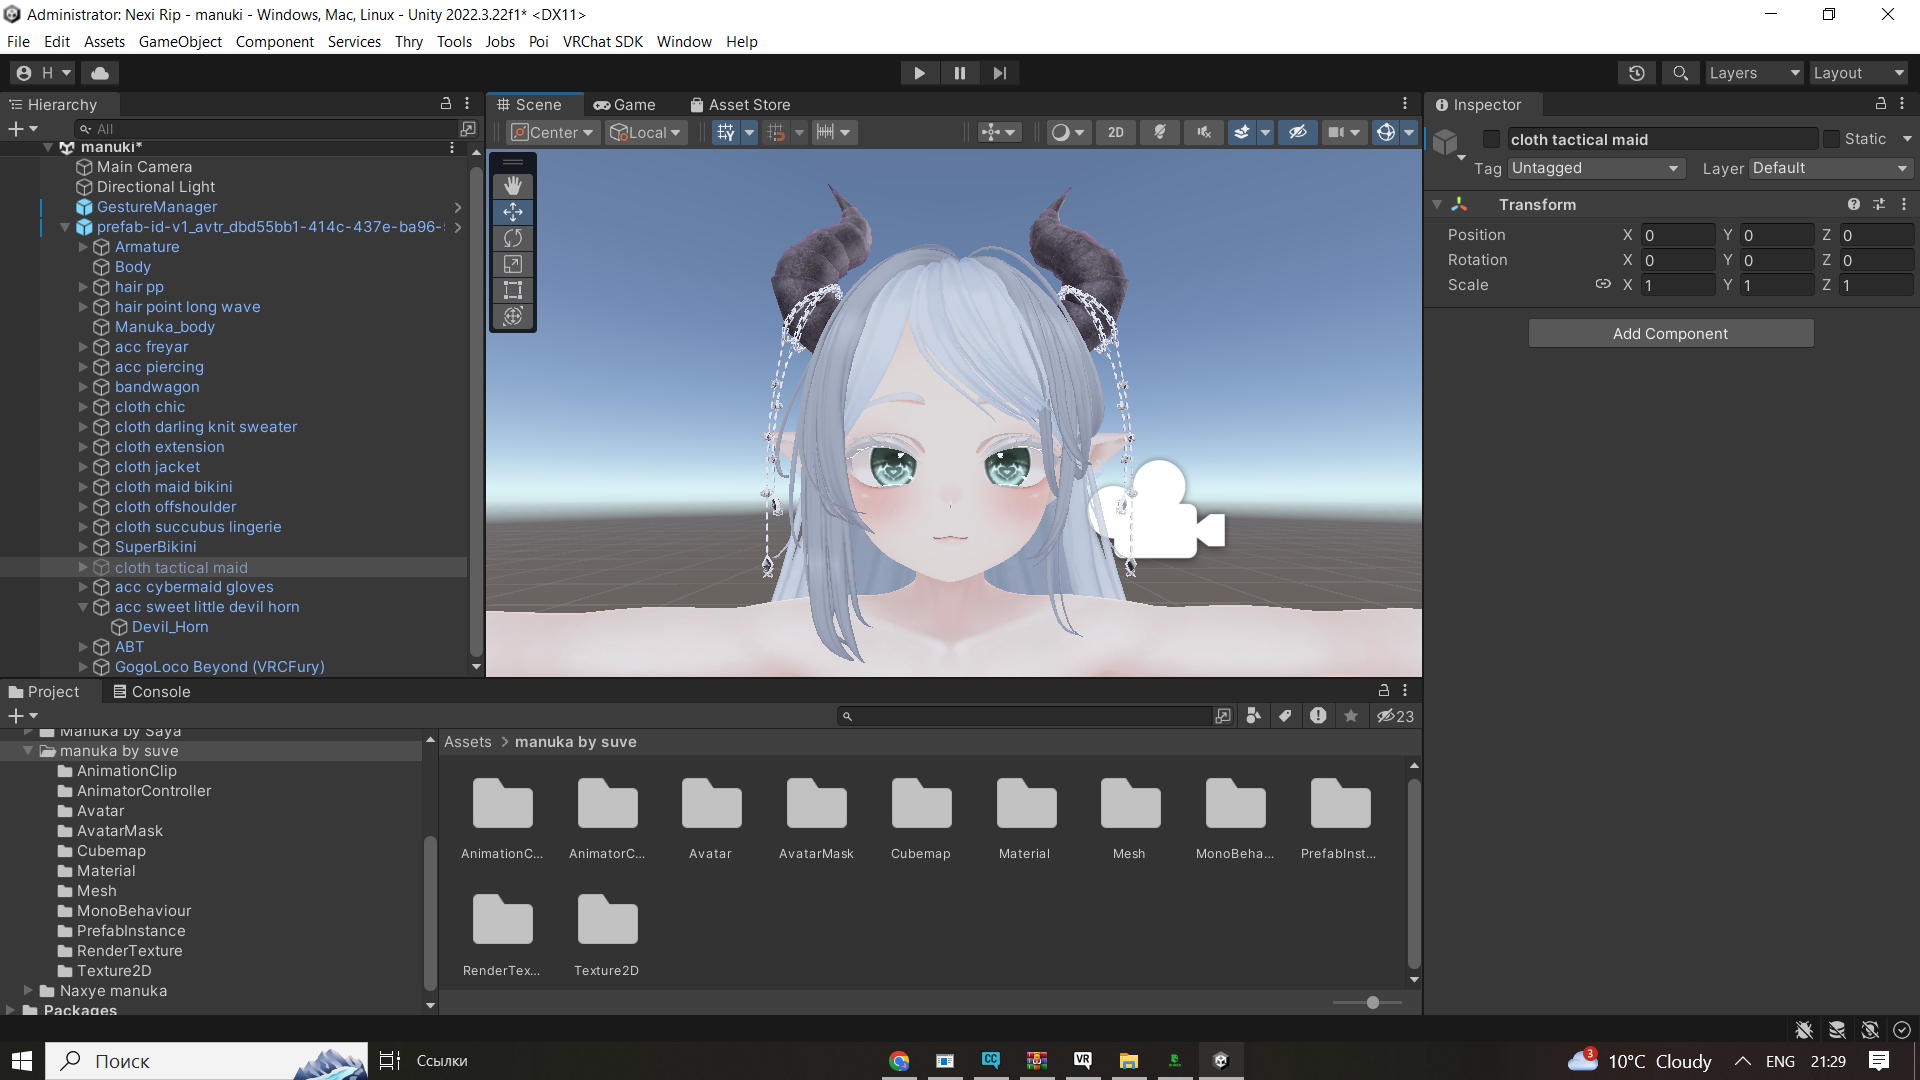Select the Rect tool
Screen dimensions: 1920x1080
point(513,290)
